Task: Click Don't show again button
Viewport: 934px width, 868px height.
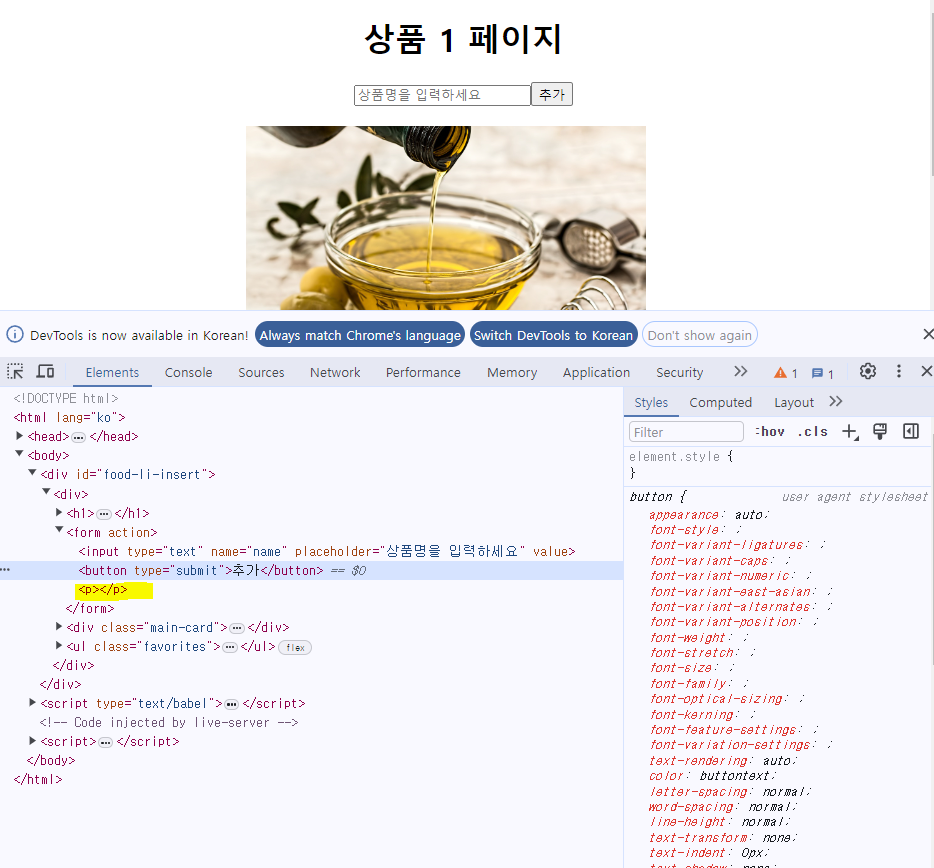Action: pos(699,335)
